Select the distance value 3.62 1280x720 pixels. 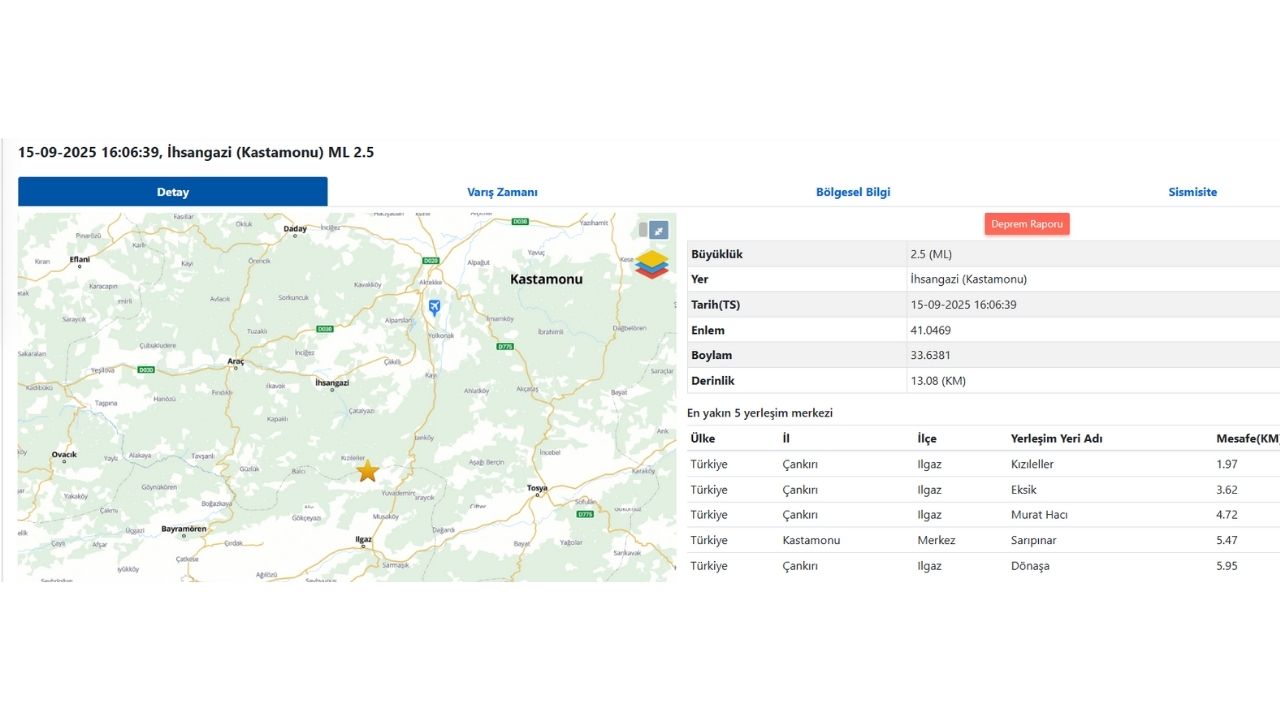(x=1227, y=490)
